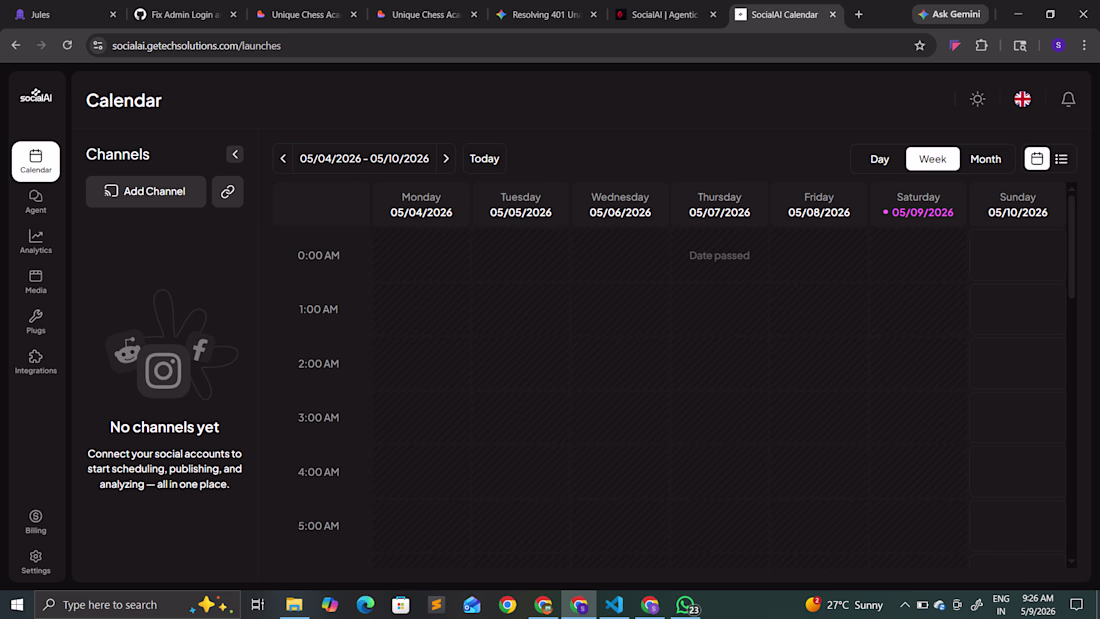Click the Thursday 05/07/2026 column header
The image size is (1100, 619).
click(x=719, y=204)
